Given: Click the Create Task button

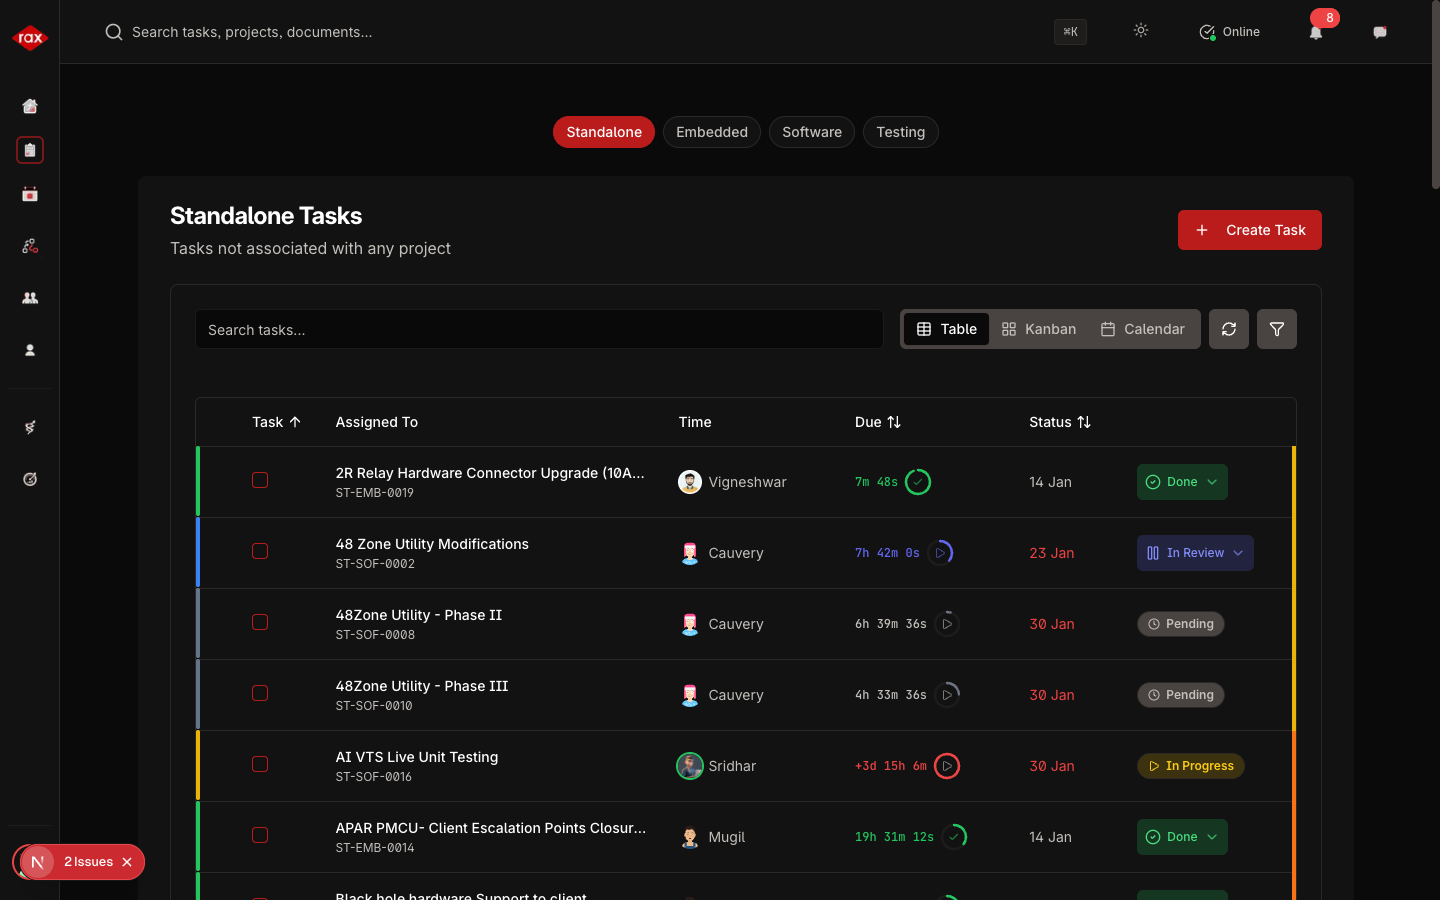Looking at the screenshot, I should pyautogui.click(x=1249, y=230).
